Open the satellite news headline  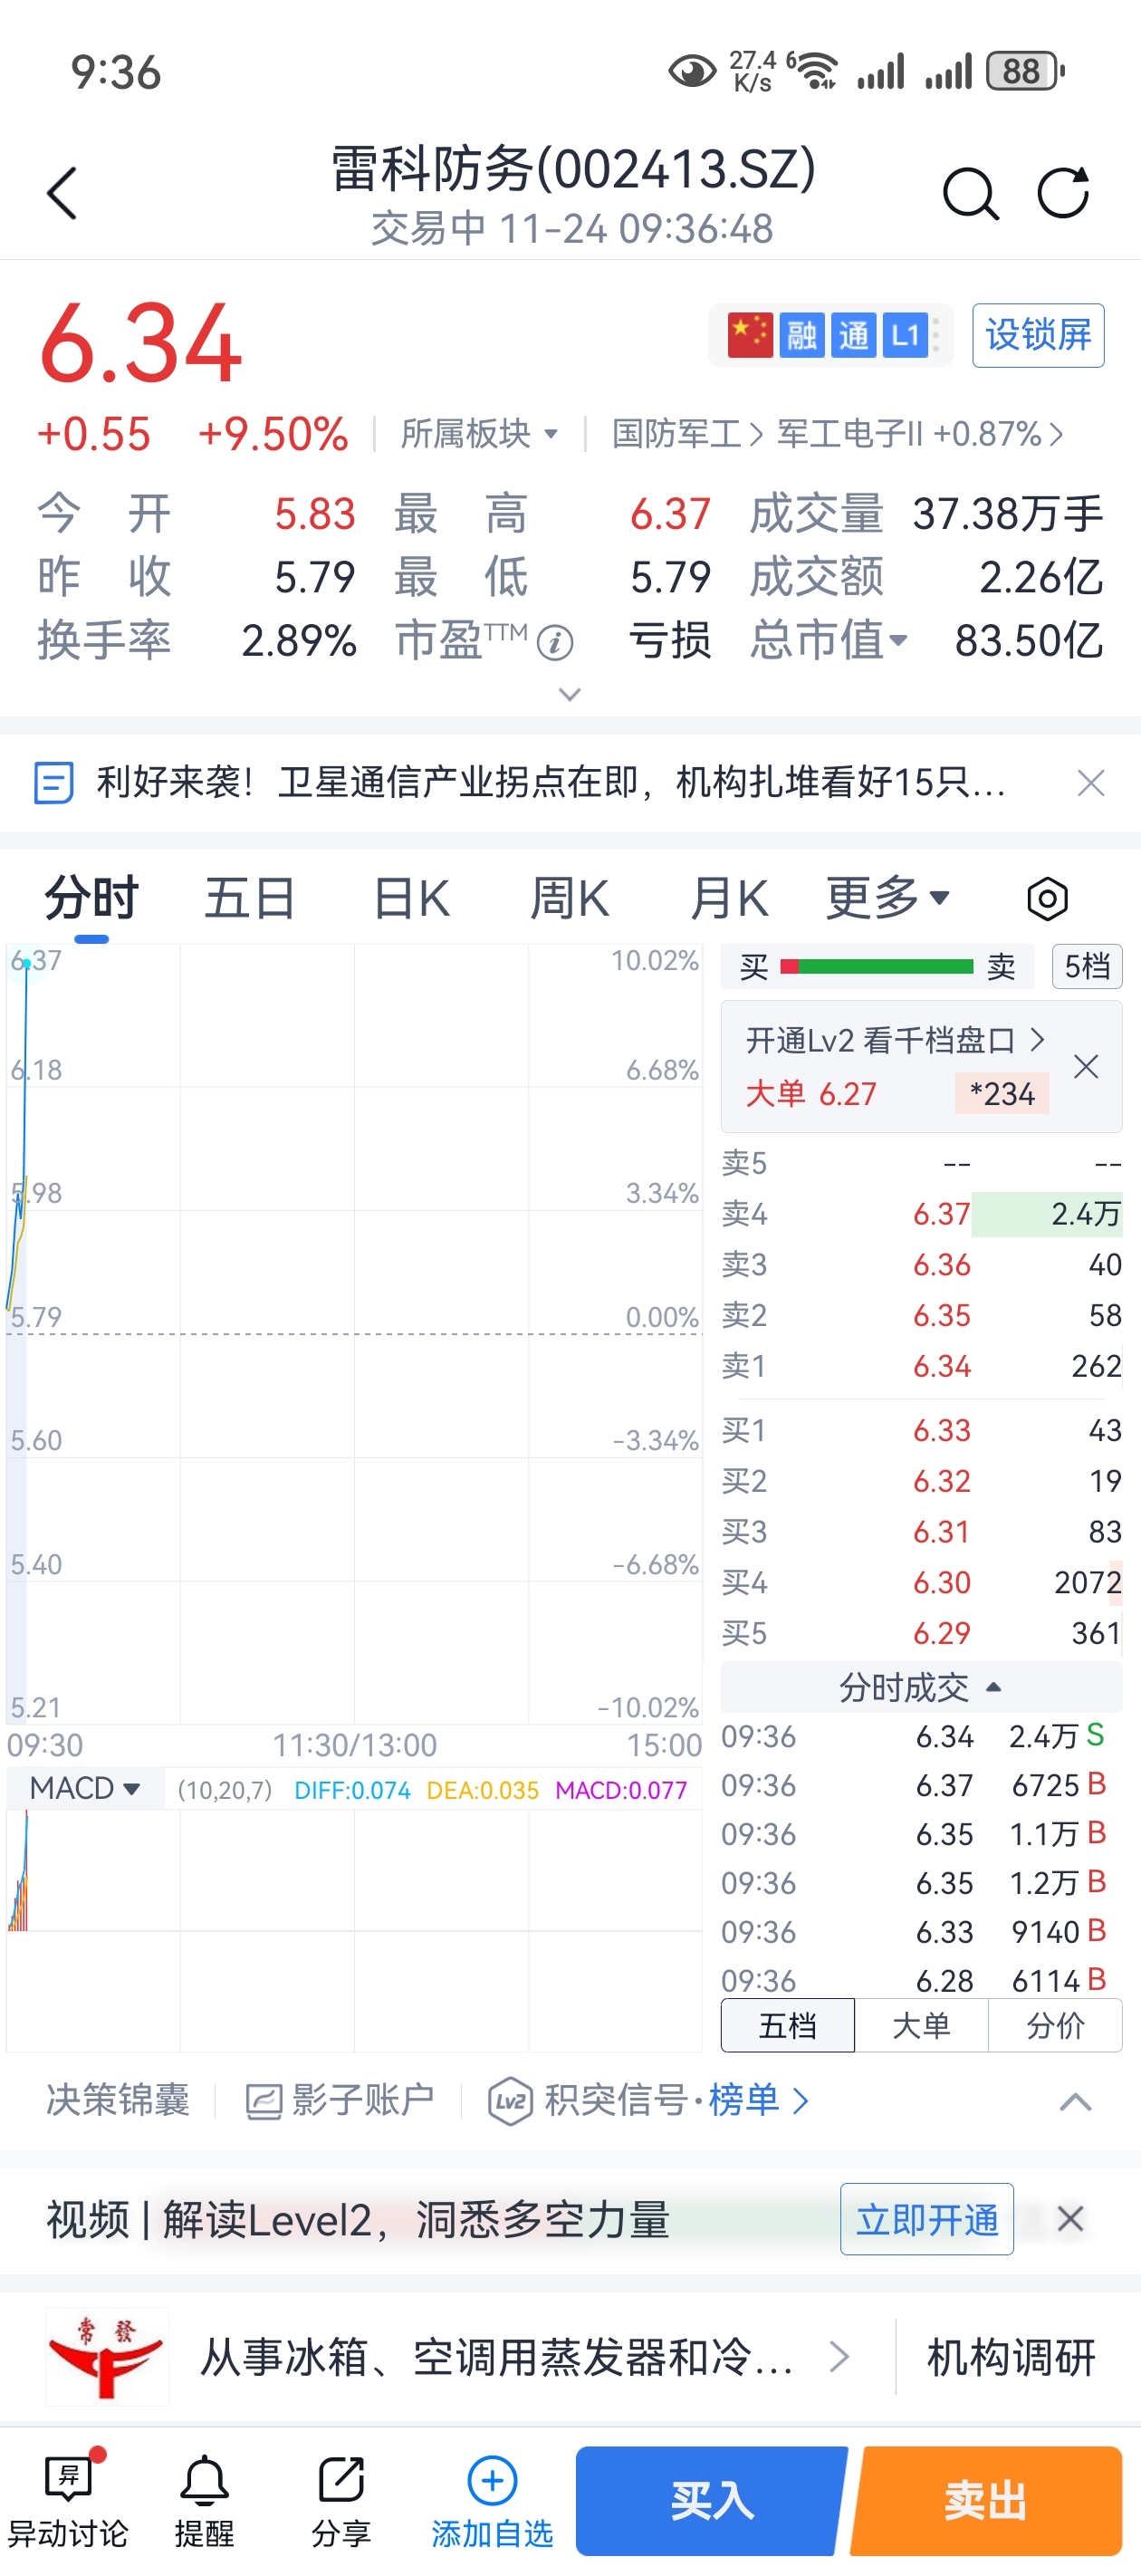[x=550, y=782]
